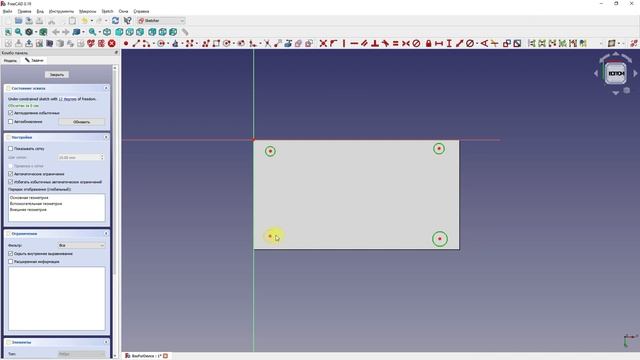Apply the Equal constraint
The image size is (640, 360).
(395, 43)
